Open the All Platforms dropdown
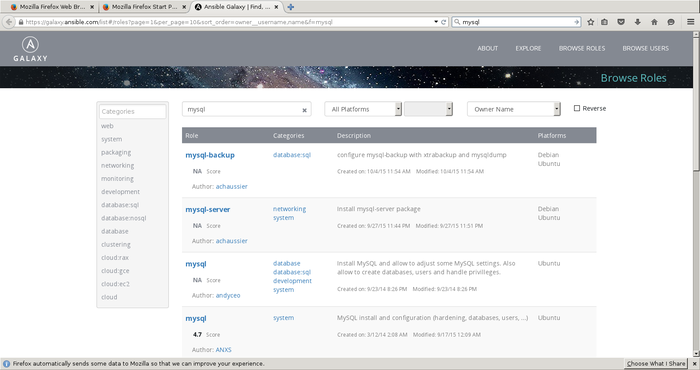The width and height of the screenshot is (700, 370). pyautogui.click(x=363, y=109)
